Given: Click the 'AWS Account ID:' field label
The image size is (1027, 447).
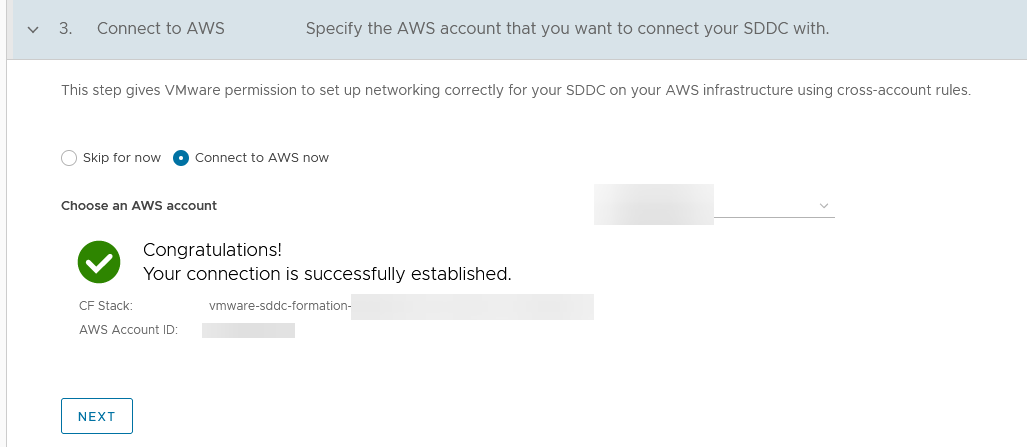Looking at the screenshot, I should [128, 330].
